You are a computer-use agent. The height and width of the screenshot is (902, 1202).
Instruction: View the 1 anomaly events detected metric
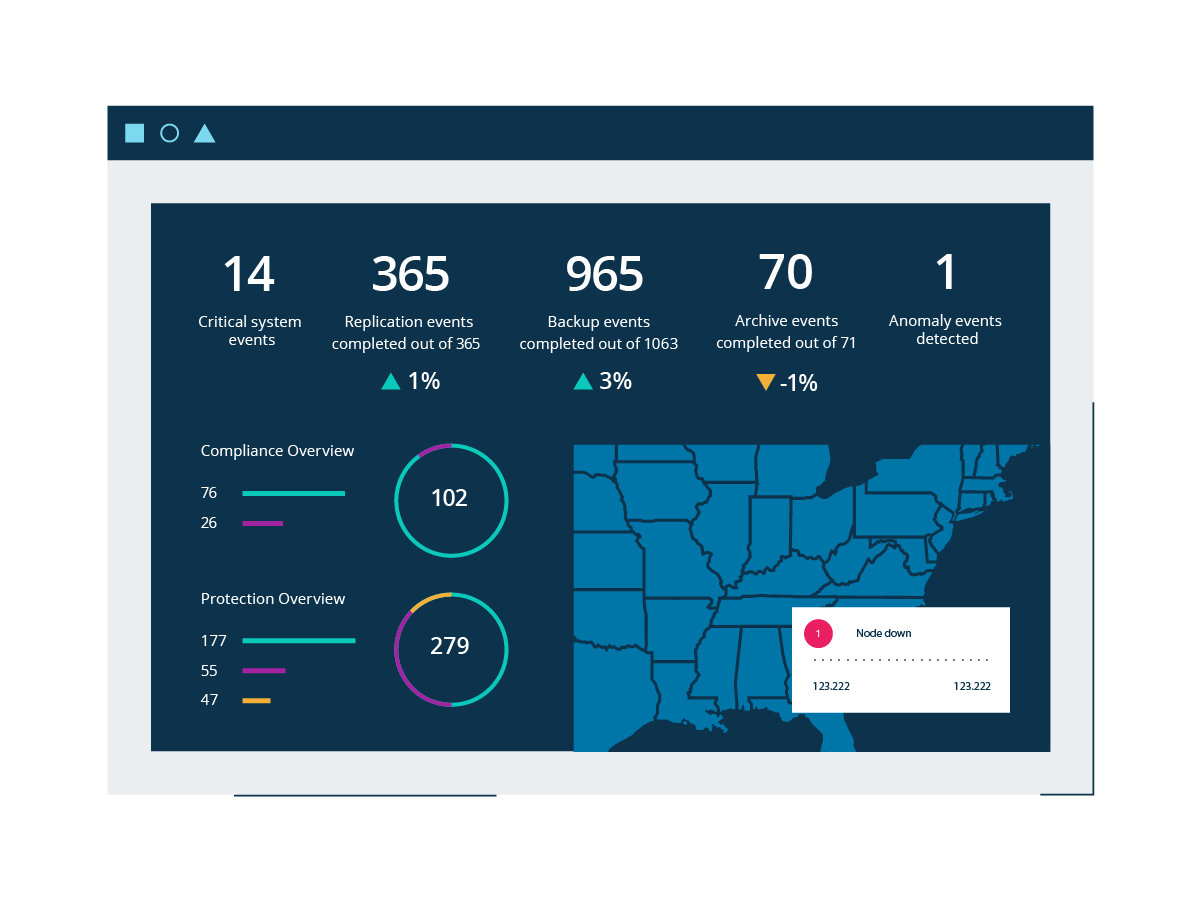pyautogui.click(x=945, y=273)
